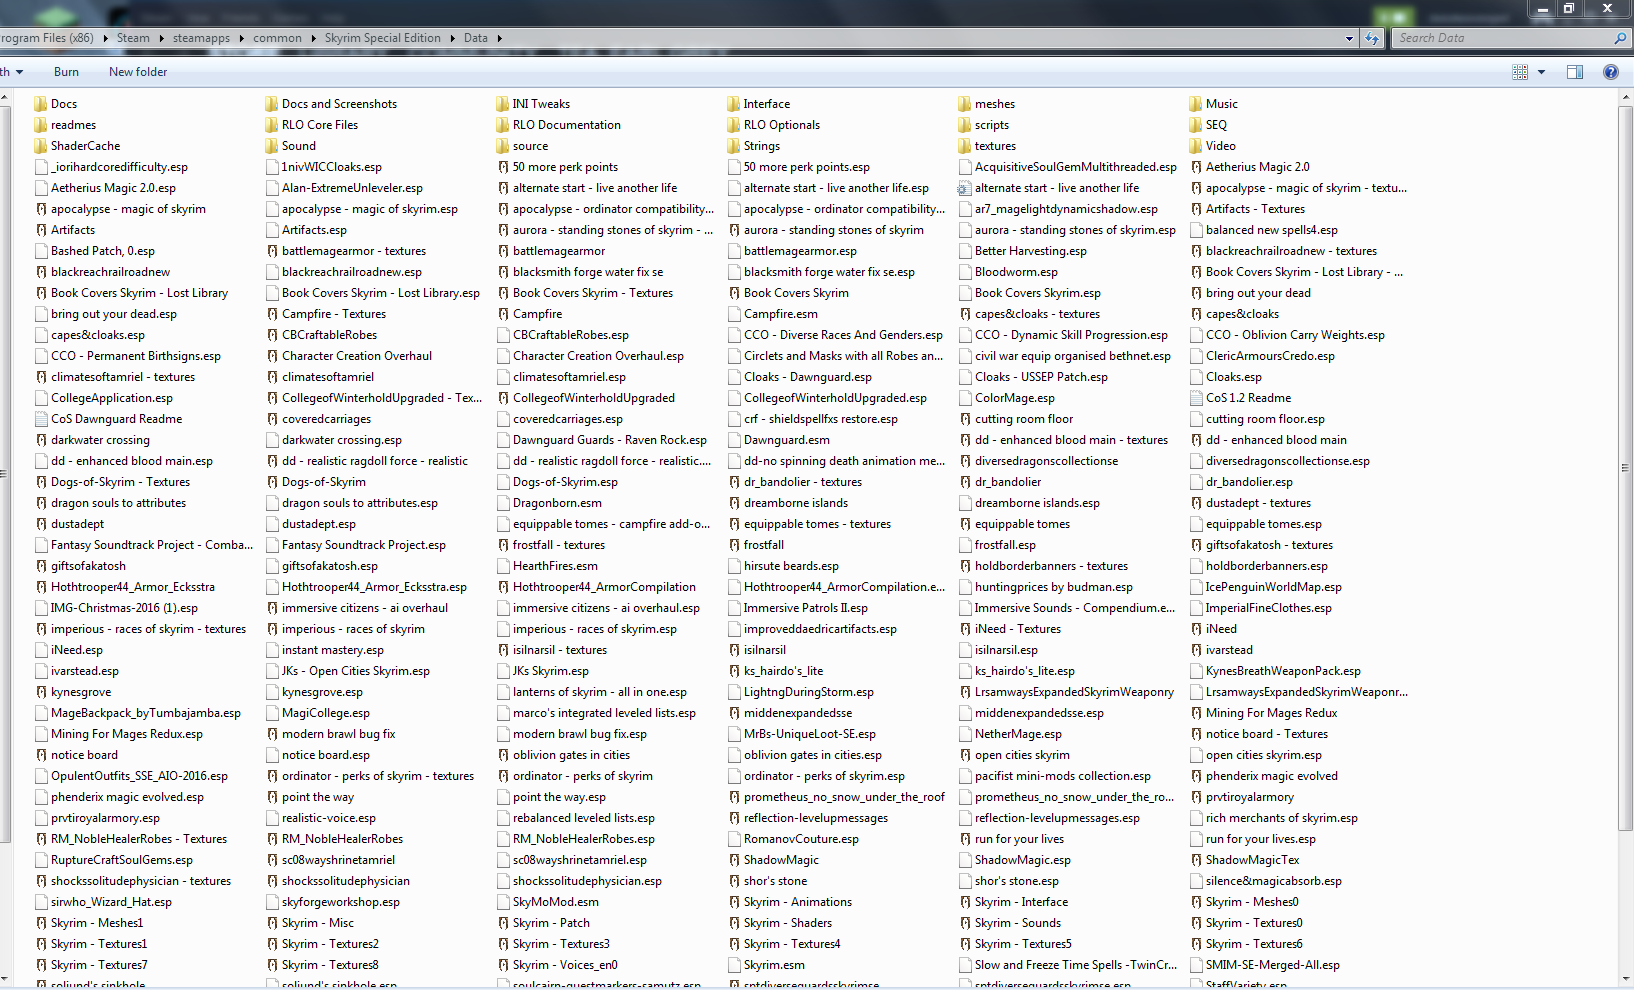Click the file icon of HearthFires.esm
Viewport: 1634px width, 990px height.
pos(503,566)
